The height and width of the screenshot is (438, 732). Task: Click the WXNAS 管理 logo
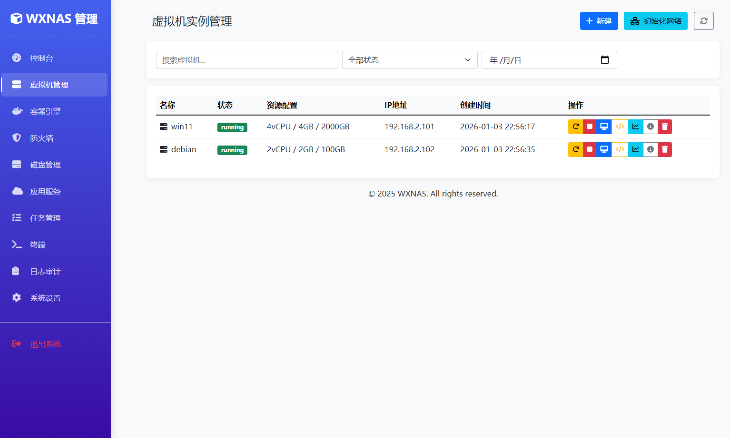(54, 19)
